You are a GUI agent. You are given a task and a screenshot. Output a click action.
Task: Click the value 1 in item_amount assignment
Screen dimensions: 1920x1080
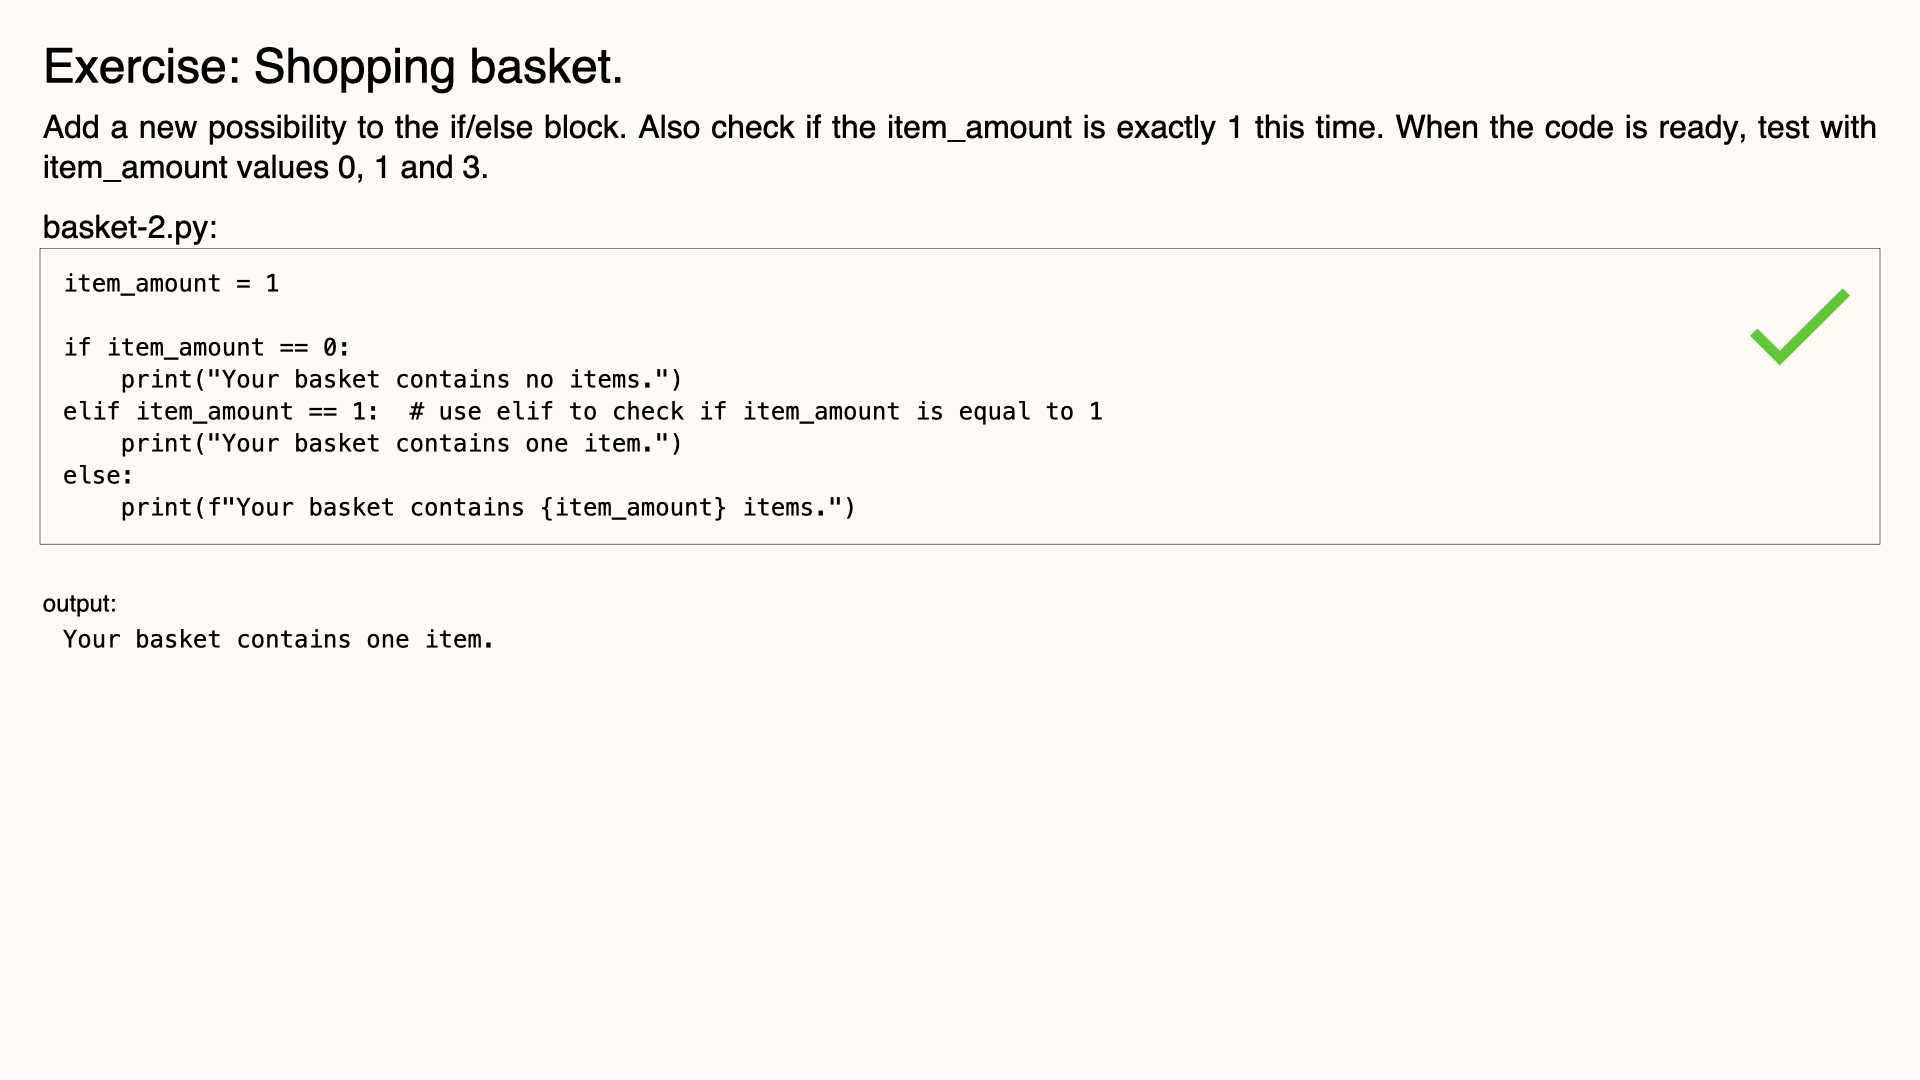tap(272, 284)
